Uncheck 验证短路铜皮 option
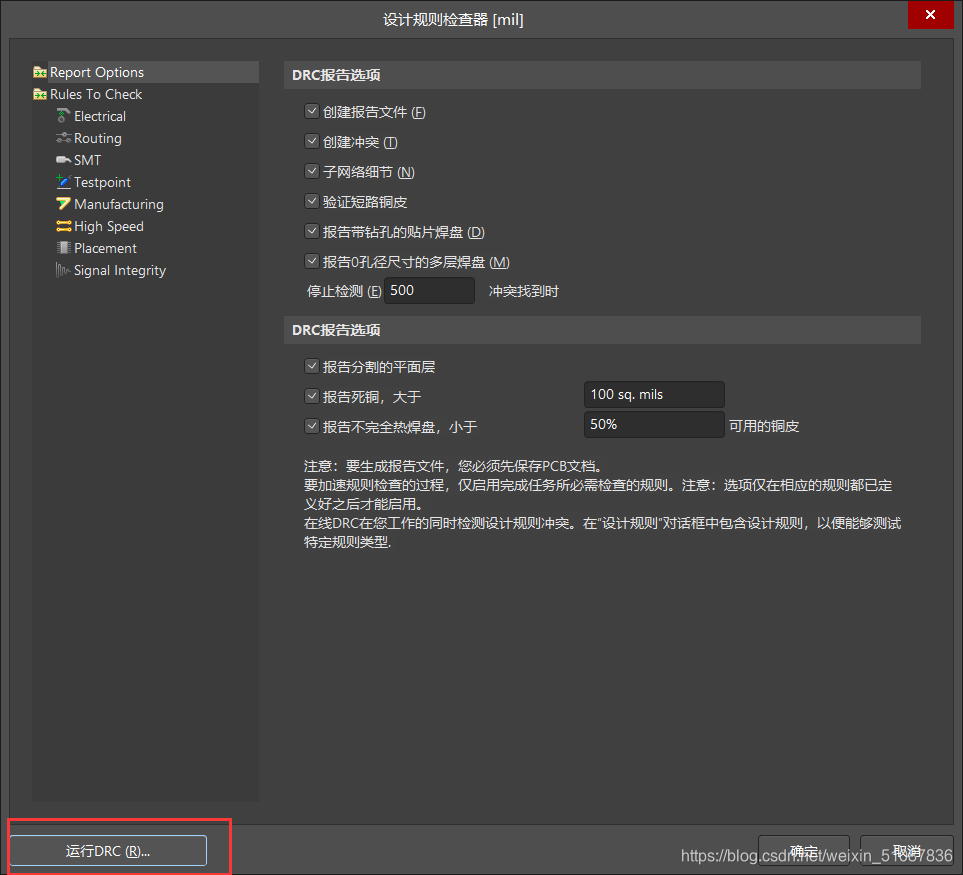 point(312,201)
